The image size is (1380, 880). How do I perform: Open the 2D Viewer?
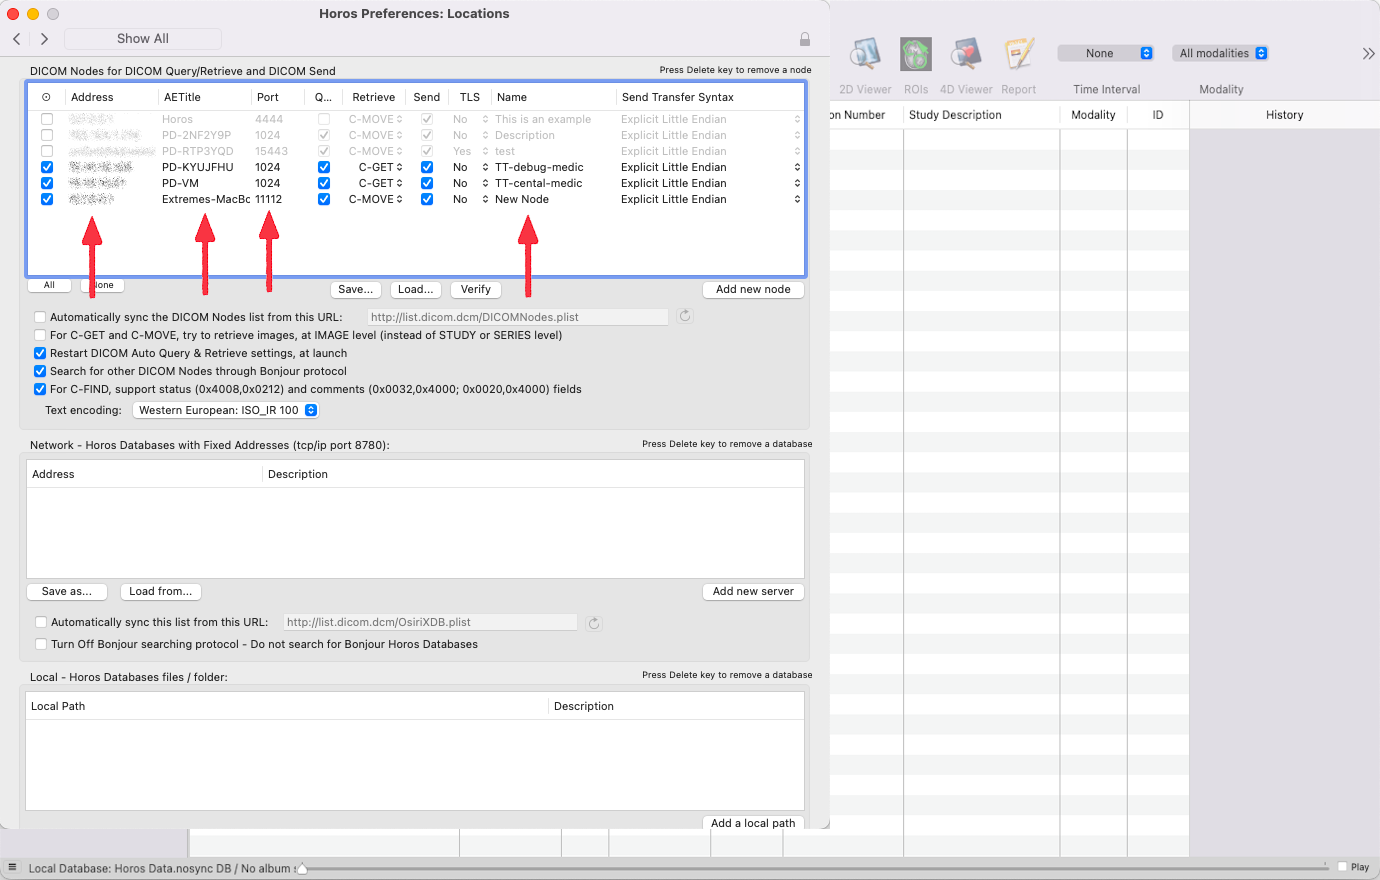[864, 55]
